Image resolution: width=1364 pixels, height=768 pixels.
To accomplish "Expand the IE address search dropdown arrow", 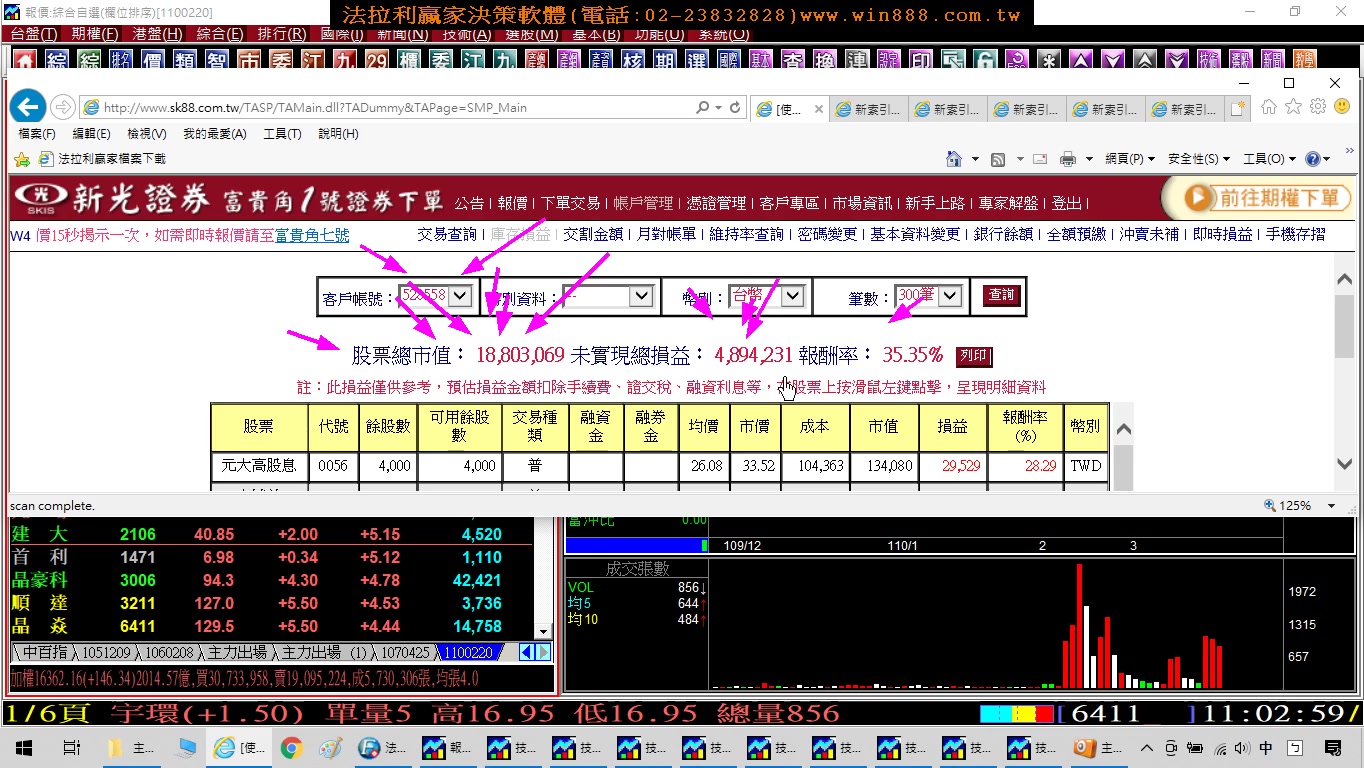I will tap(718, 107).
